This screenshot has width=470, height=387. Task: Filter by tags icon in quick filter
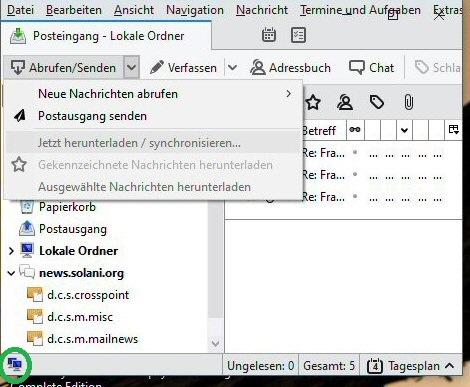[377, 102]
